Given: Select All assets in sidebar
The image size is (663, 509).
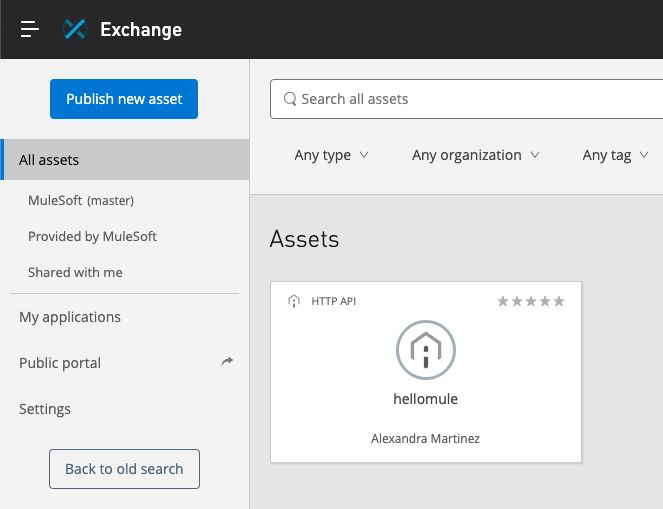Looking at the screenshot, I should pos(49,160).
